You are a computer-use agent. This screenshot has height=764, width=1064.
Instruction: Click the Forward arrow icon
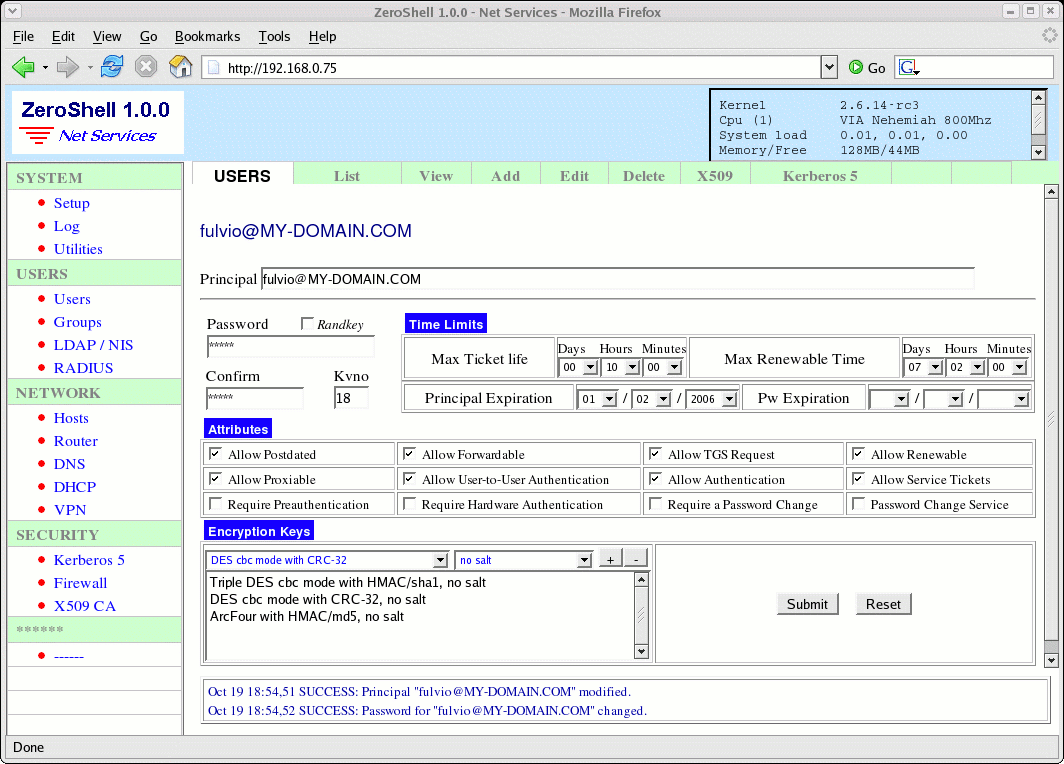(67, 67)
